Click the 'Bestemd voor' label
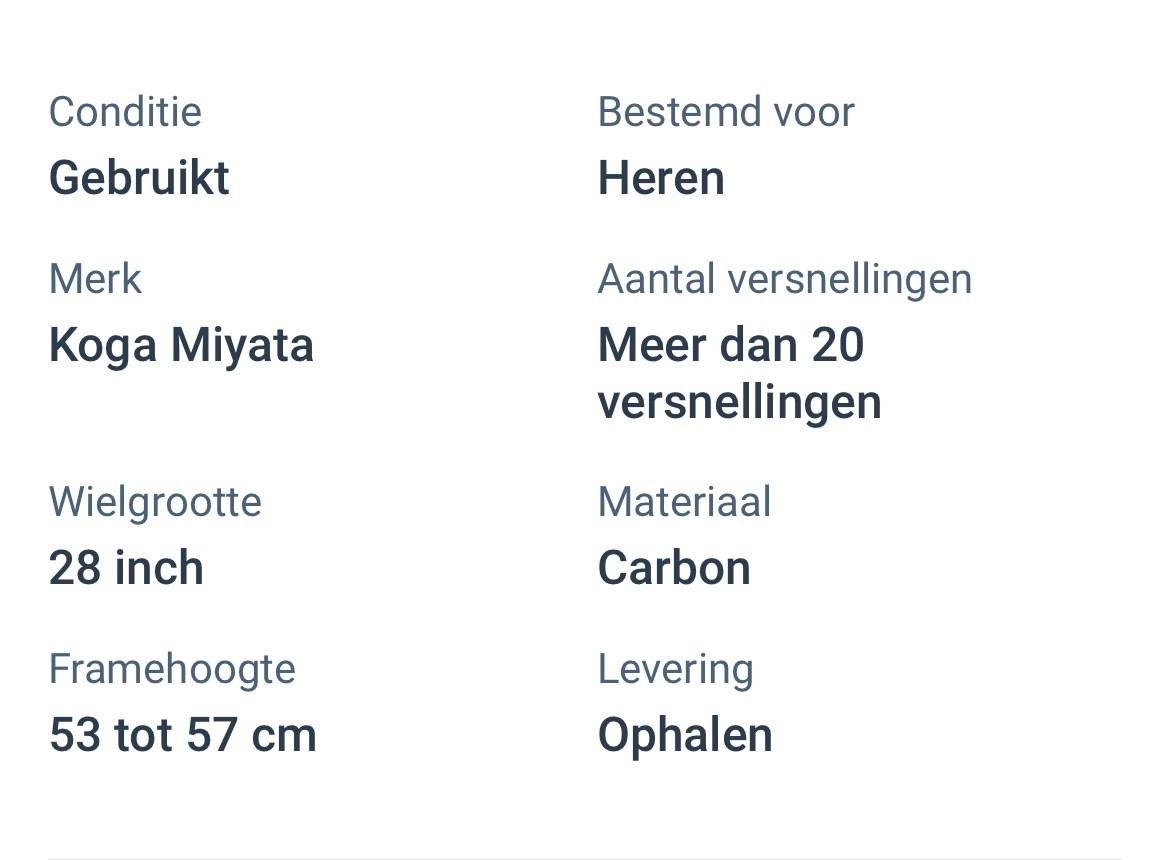This screenshot has height=860, width=1170. click(x=726, y=112)
